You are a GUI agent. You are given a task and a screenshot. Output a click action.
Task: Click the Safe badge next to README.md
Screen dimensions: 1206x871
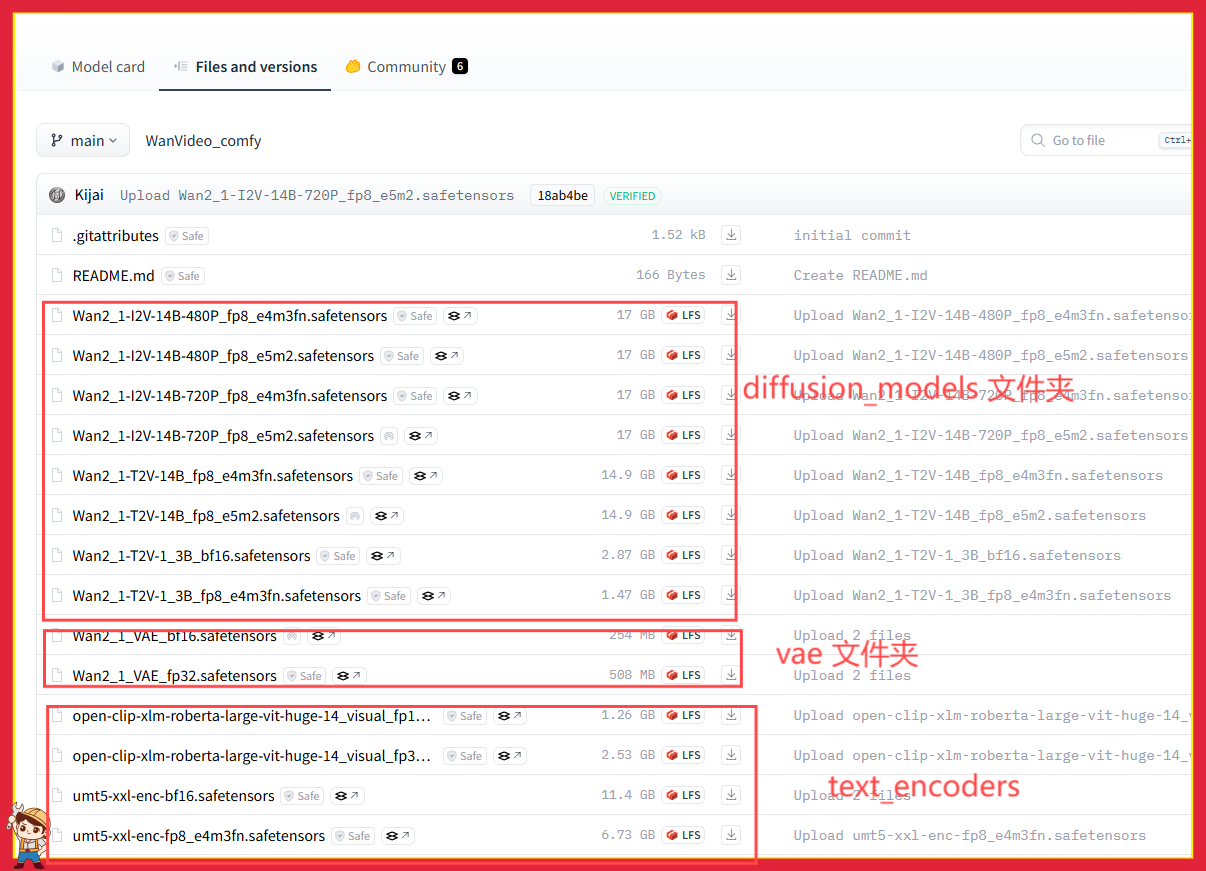pyautogui.click(x=183, y=276)
